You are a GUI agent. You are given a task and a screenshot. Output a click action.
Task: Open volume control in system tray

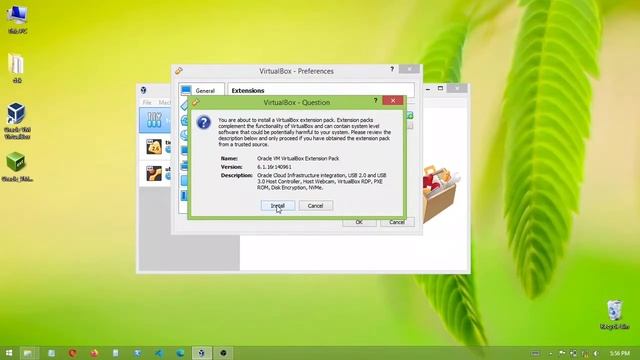click(x=596, y=353)
